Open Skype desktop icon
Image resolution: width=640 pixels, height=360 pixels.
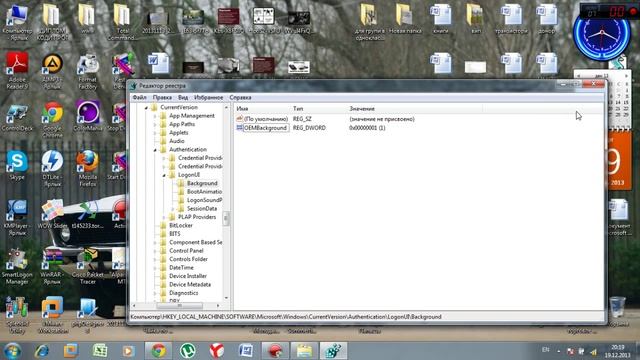pos(17,165)
